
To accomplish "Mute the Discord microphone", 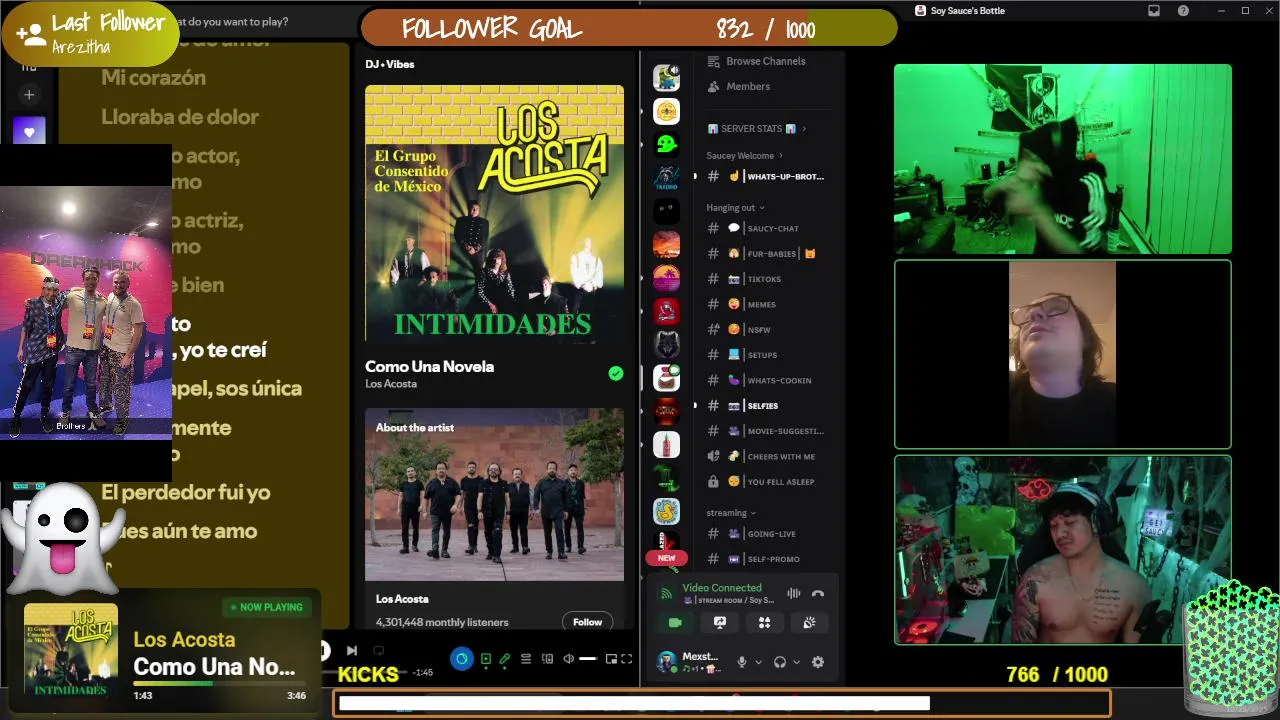I will click(x=742, y=662).
